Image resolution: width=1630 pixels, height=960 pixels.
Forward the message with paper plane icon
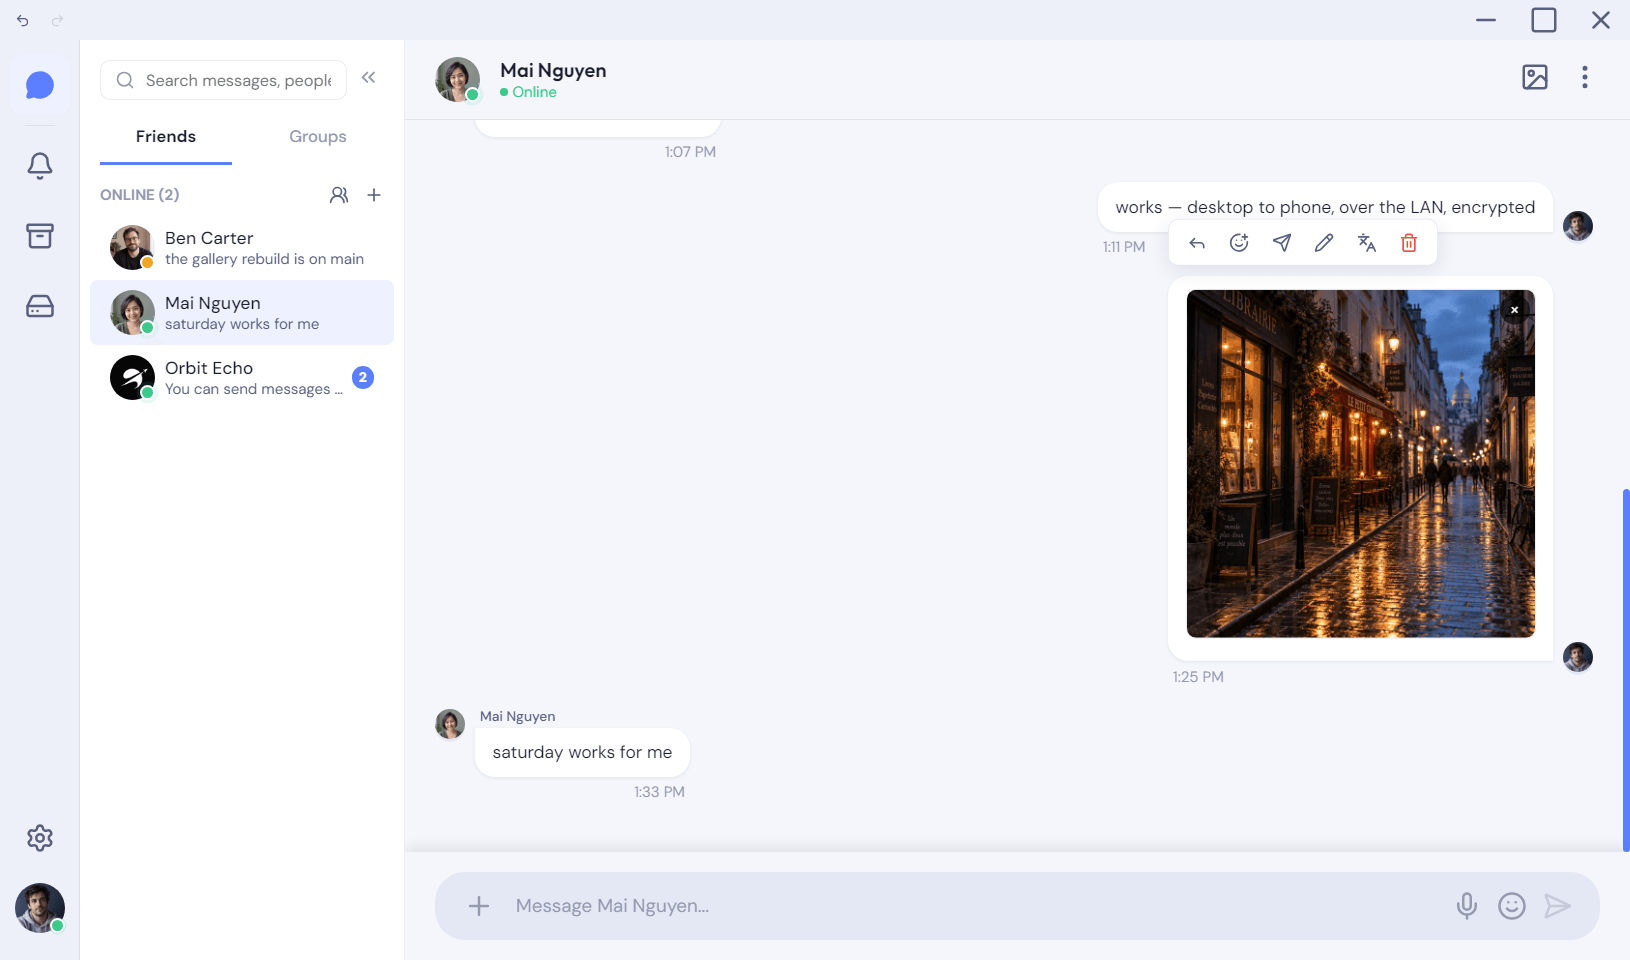(1282, 243)
